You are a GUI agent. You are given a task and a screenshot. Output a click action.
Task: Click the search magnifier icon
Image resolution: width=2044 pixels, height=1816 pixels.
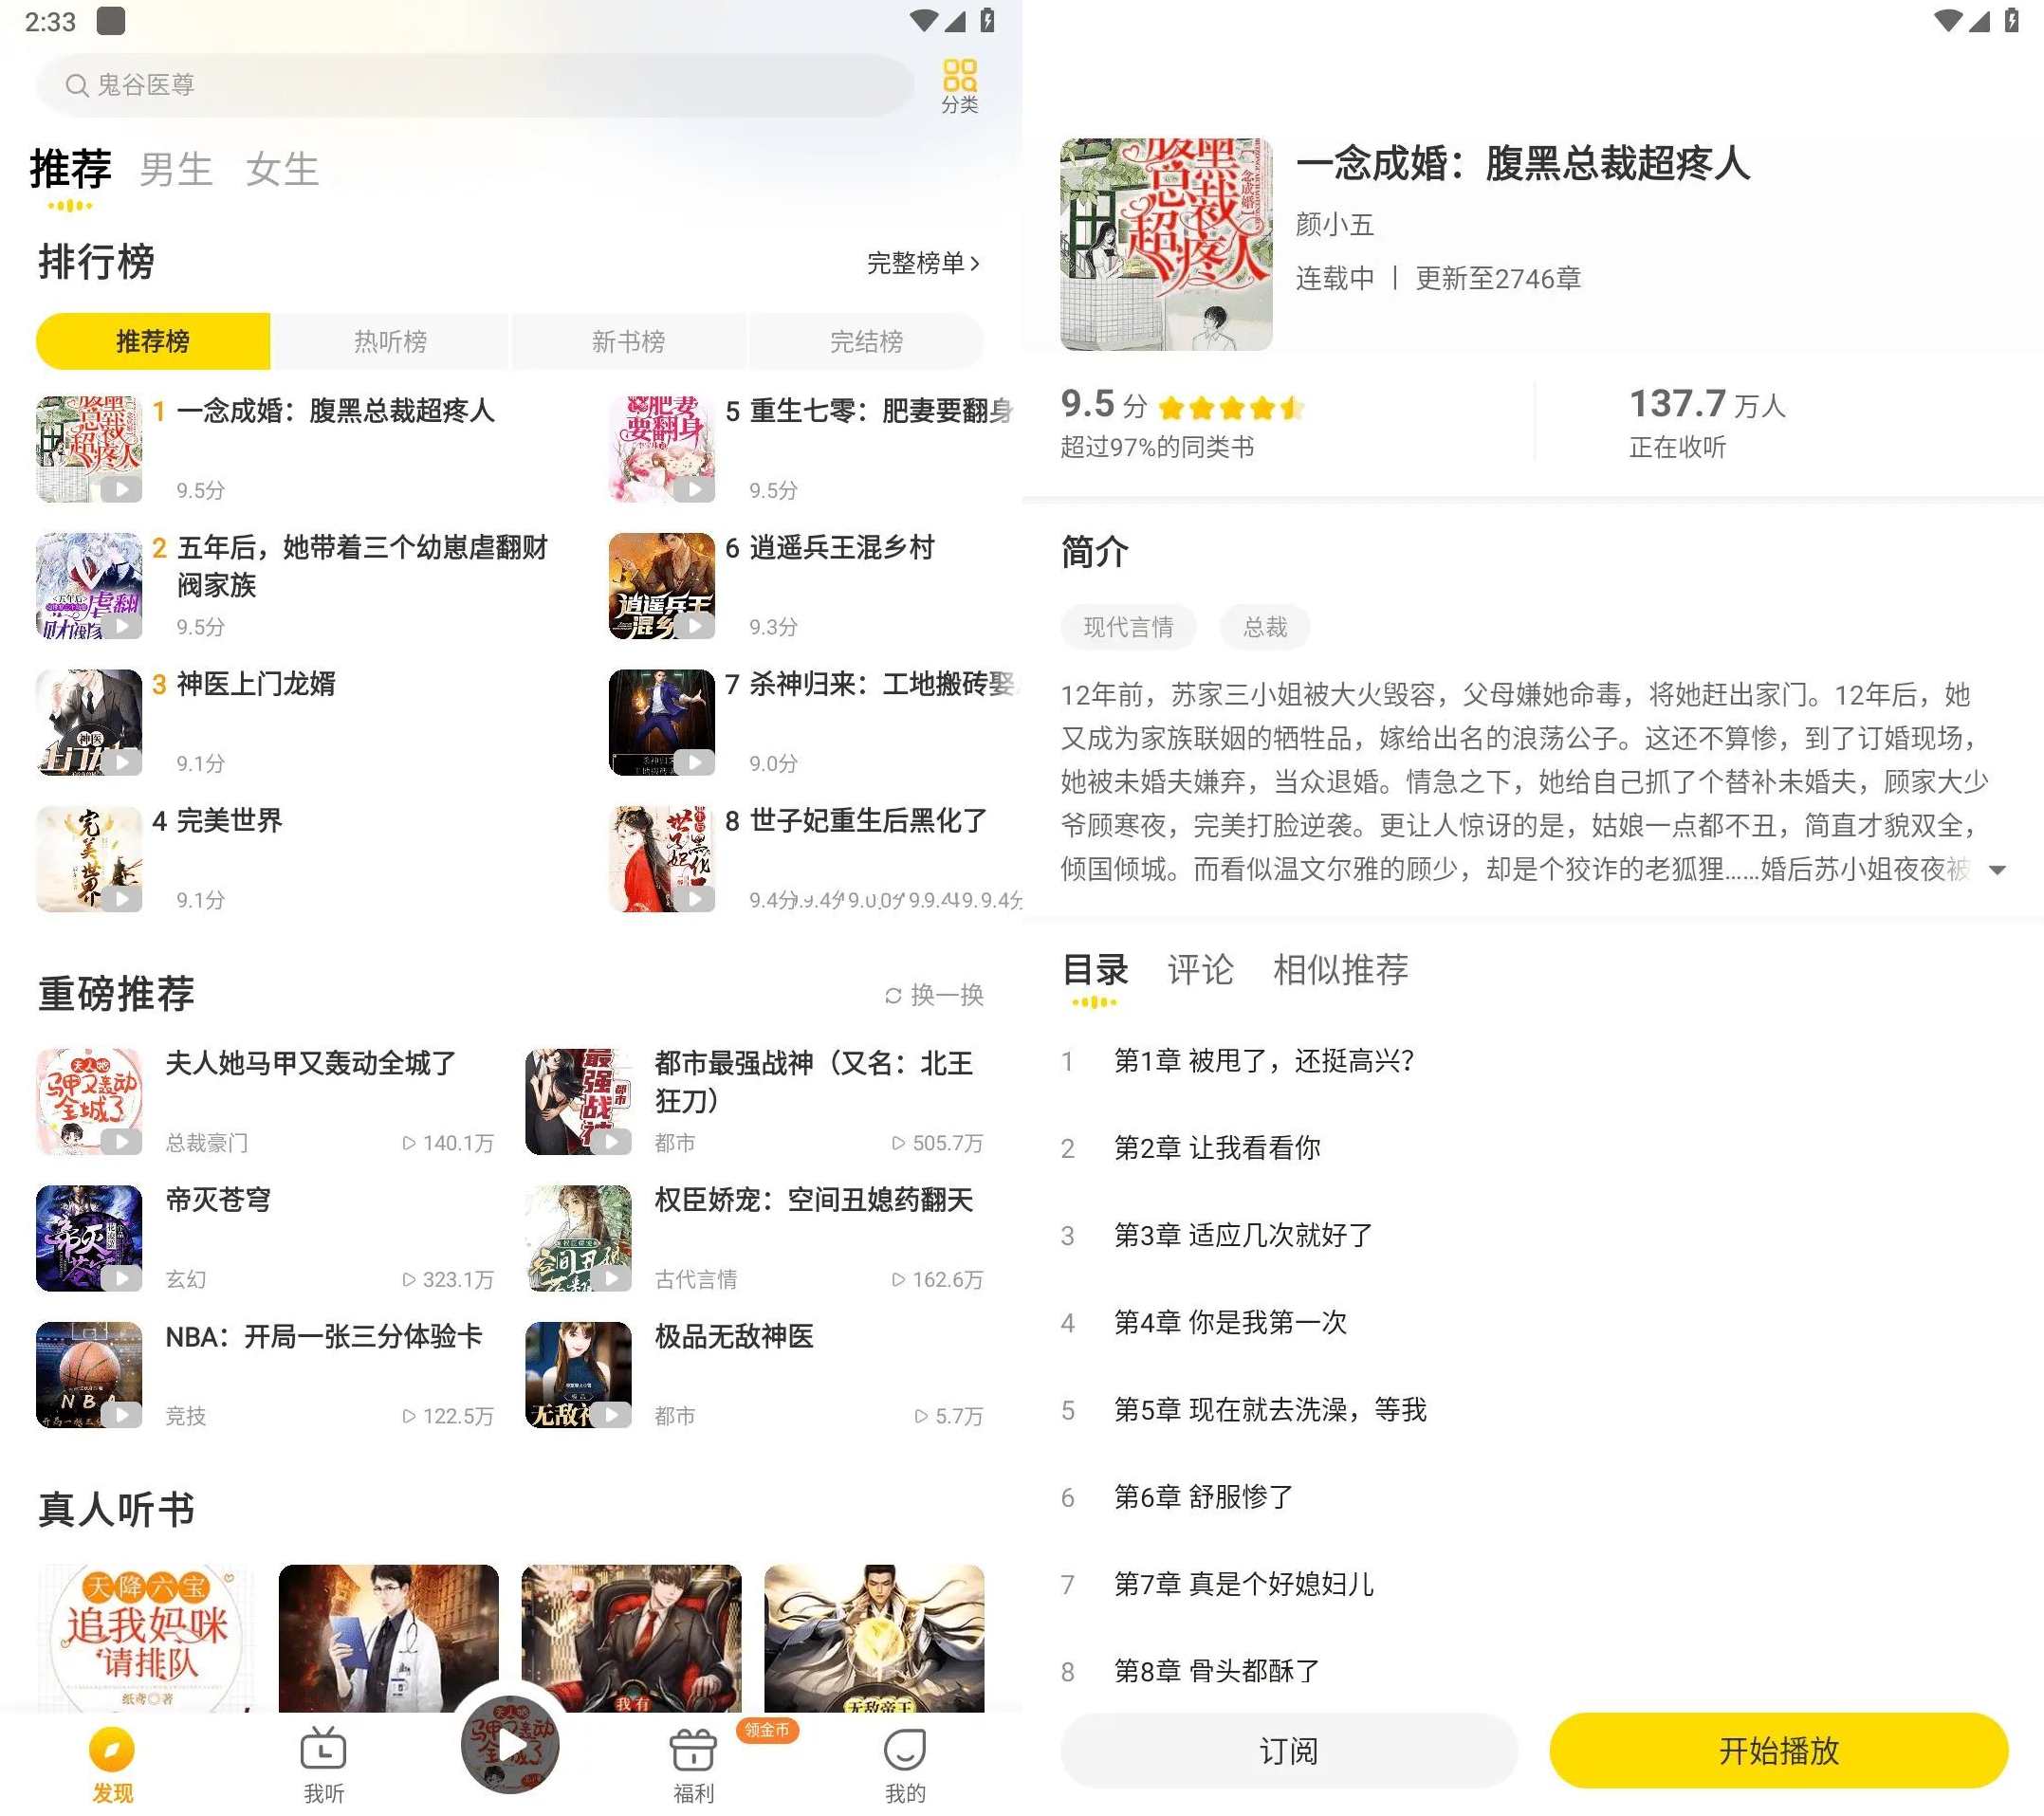click(x=78, y=85)
